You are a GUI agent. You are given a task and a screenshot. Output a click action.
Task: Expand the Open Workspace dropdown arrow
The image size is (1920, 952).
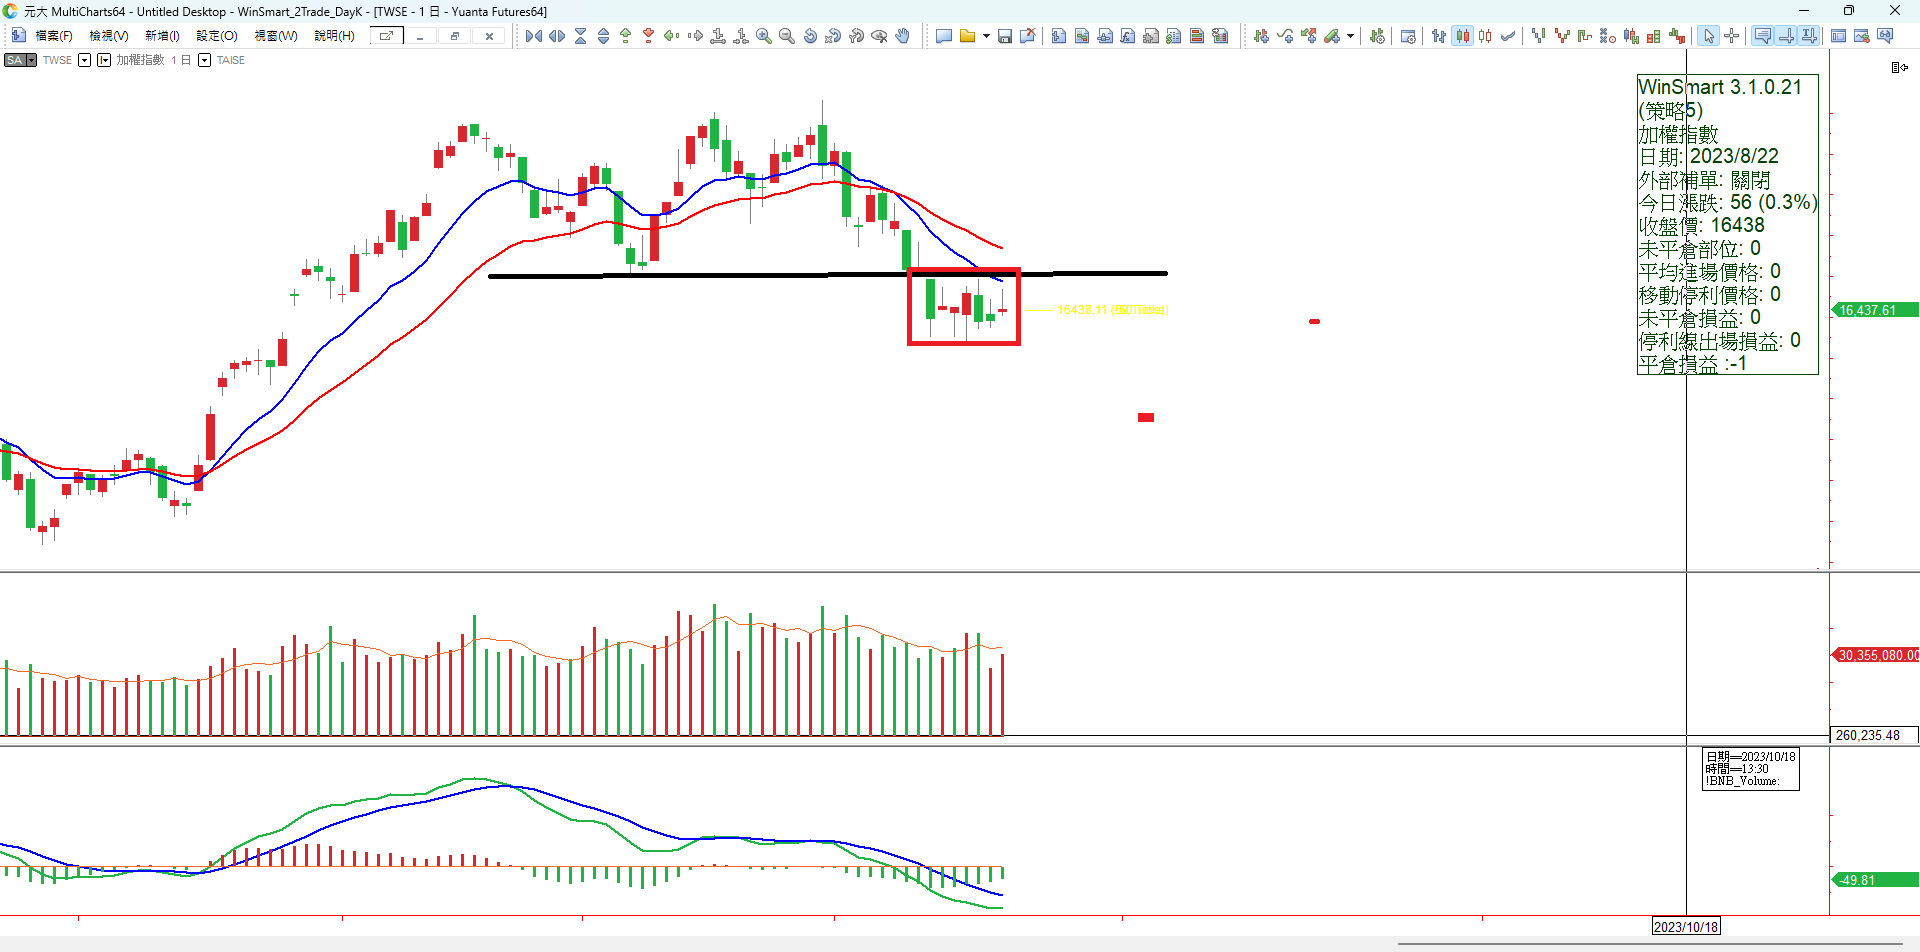click(986, 36)
